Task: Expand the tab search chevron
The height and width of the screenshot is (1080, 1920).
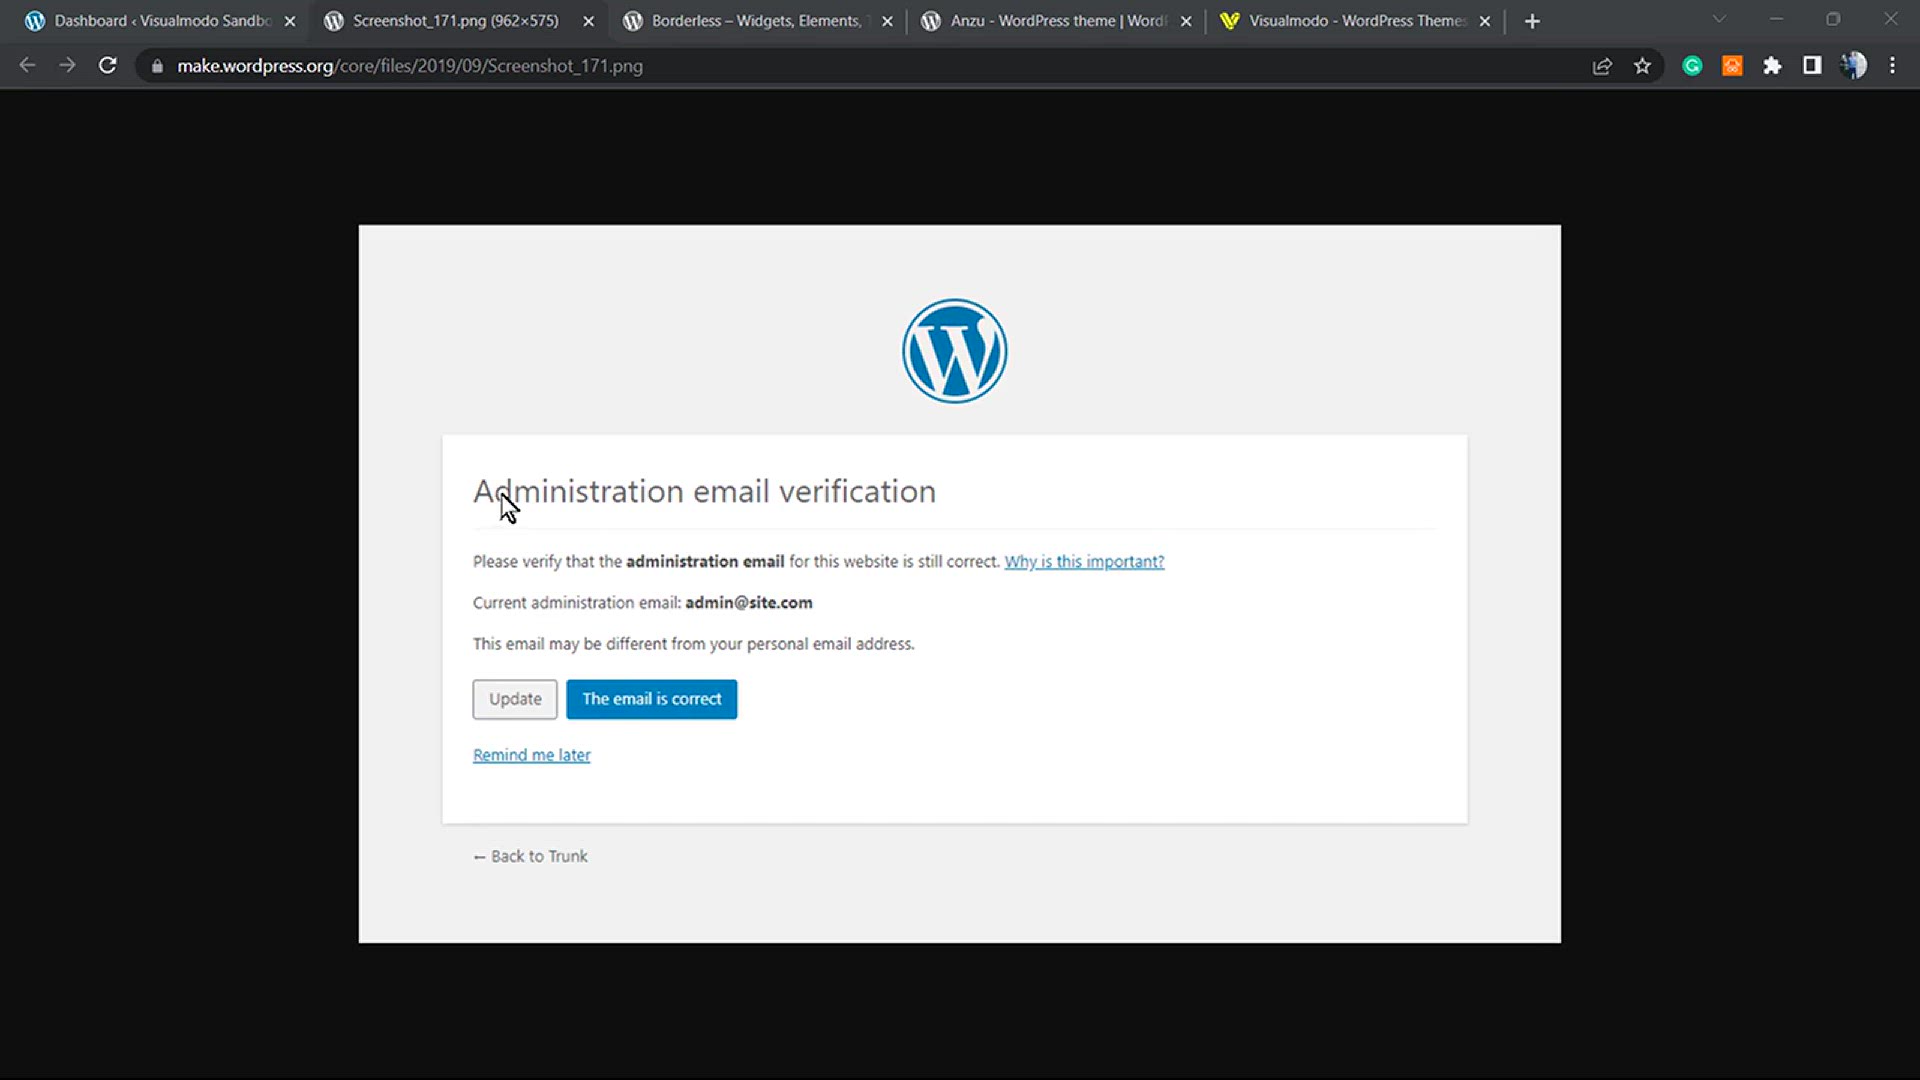Action: (x=1719, y=19)
